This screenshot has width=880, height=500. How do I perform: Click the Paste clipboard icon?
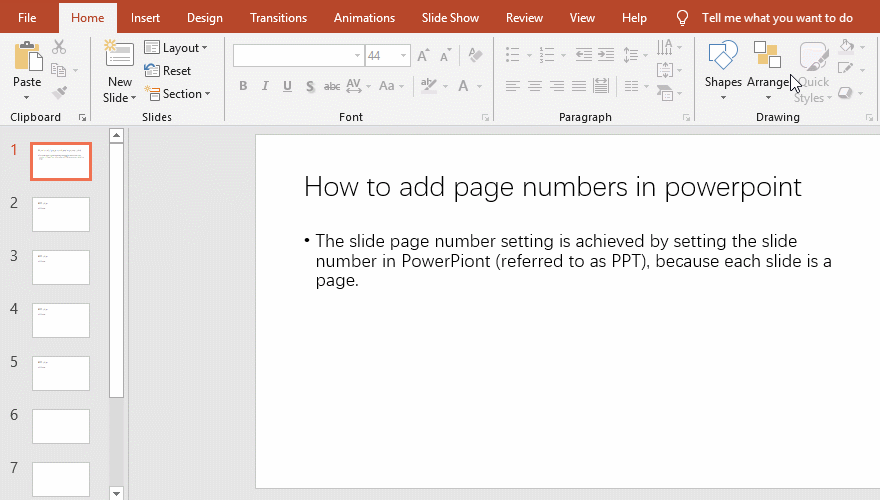tap(27, 56)
